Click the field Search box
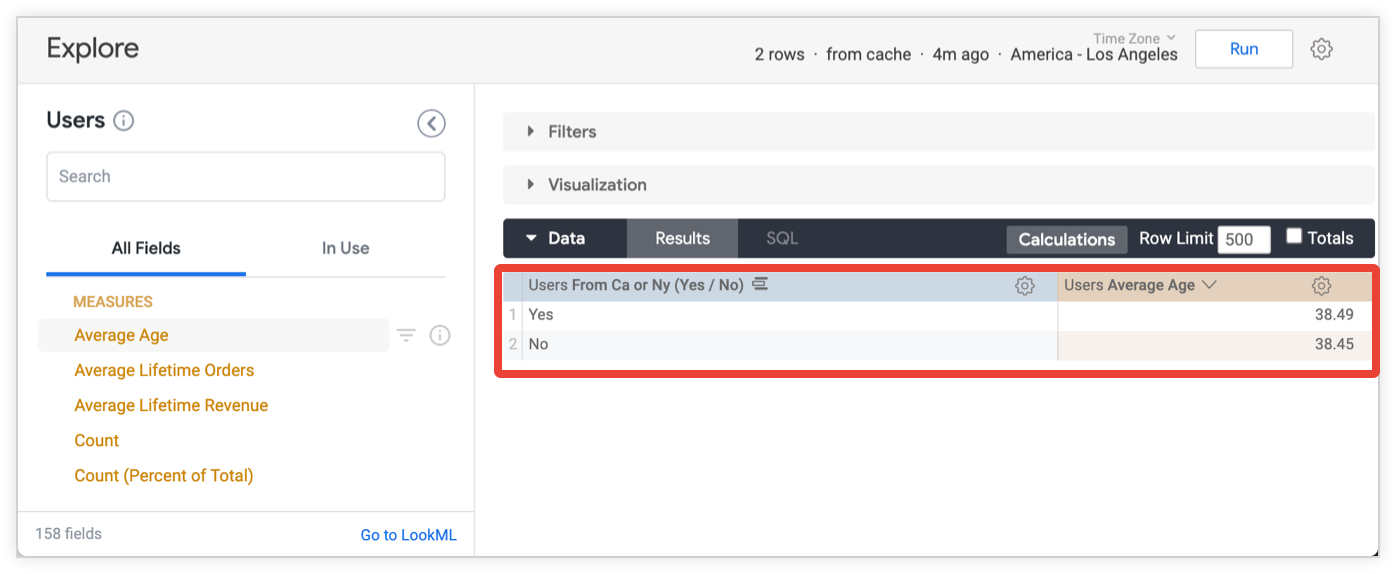 click(x=245, y=177)
